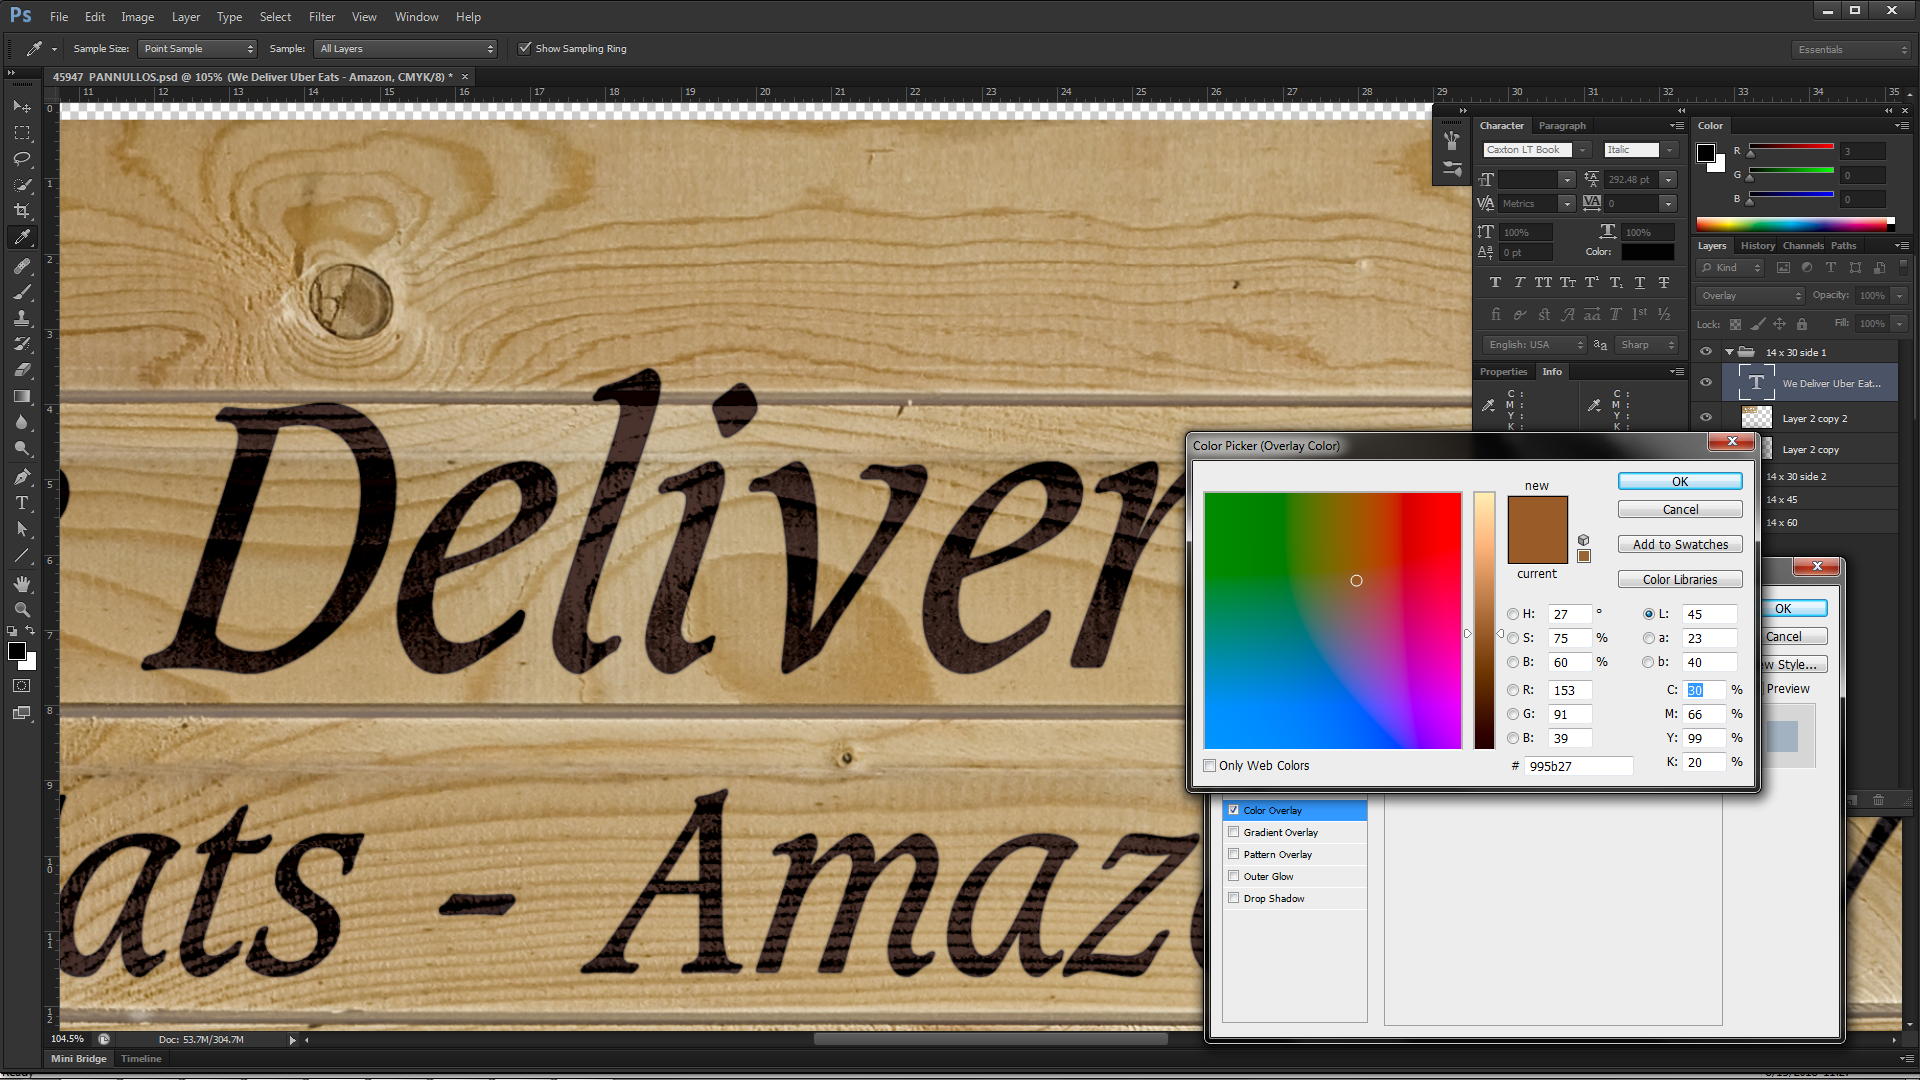Enable Only Web Colors checkbox
Screen dimensions: 1920x1080
(1210, 766)
